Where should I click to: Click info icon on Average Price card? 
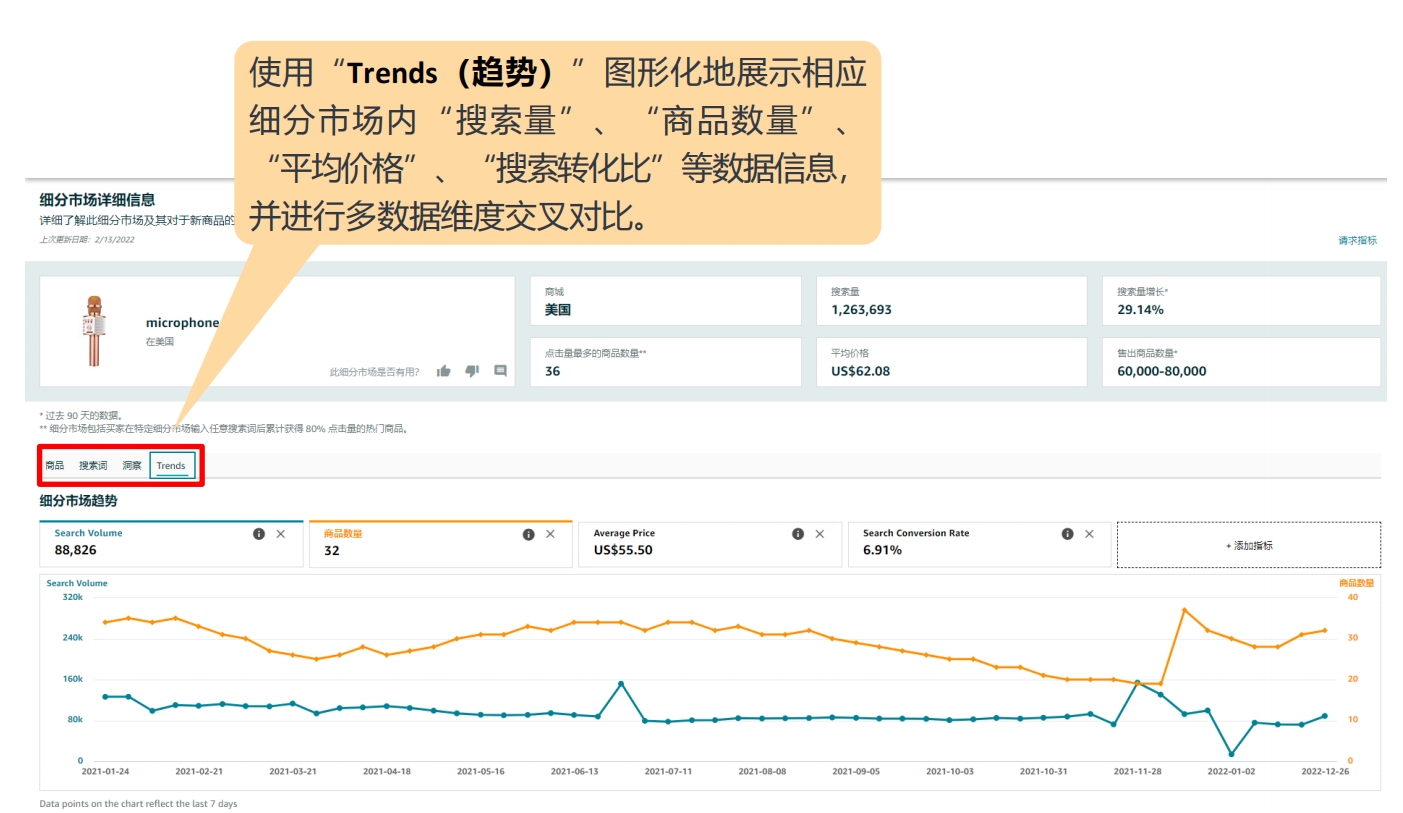798,534
